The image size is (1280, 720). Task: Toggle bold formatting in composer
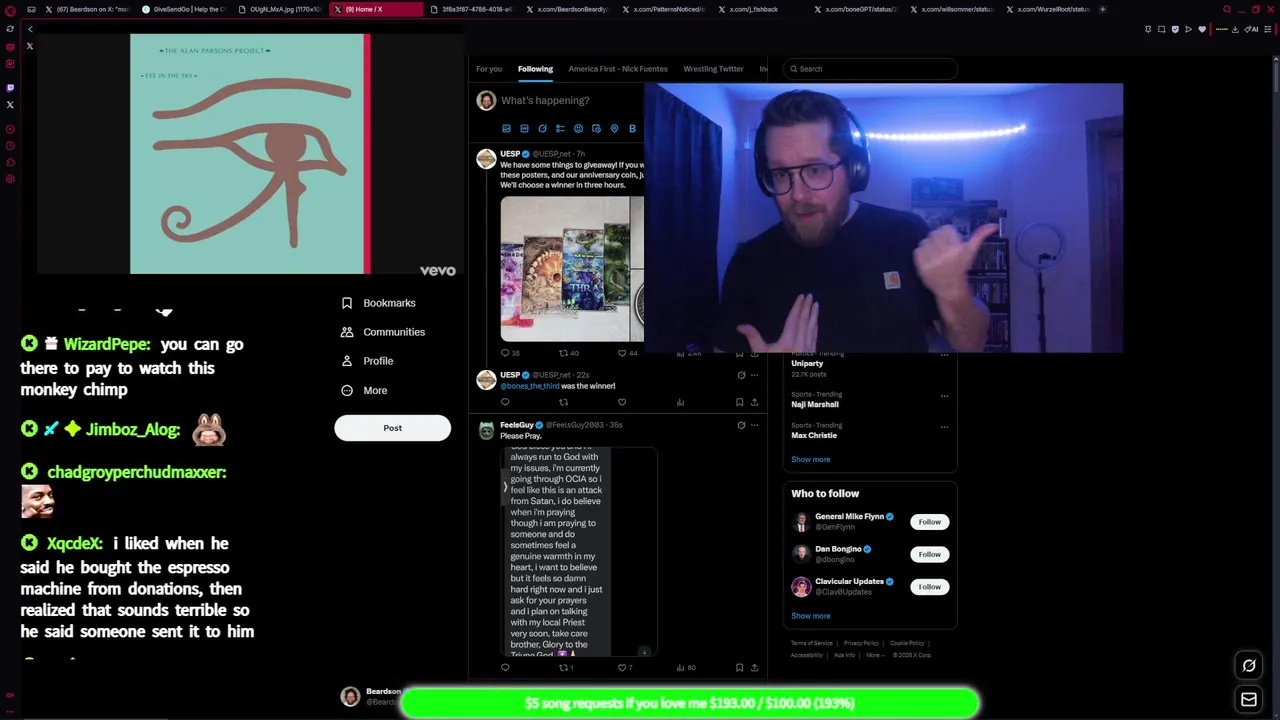coord(632,129)
